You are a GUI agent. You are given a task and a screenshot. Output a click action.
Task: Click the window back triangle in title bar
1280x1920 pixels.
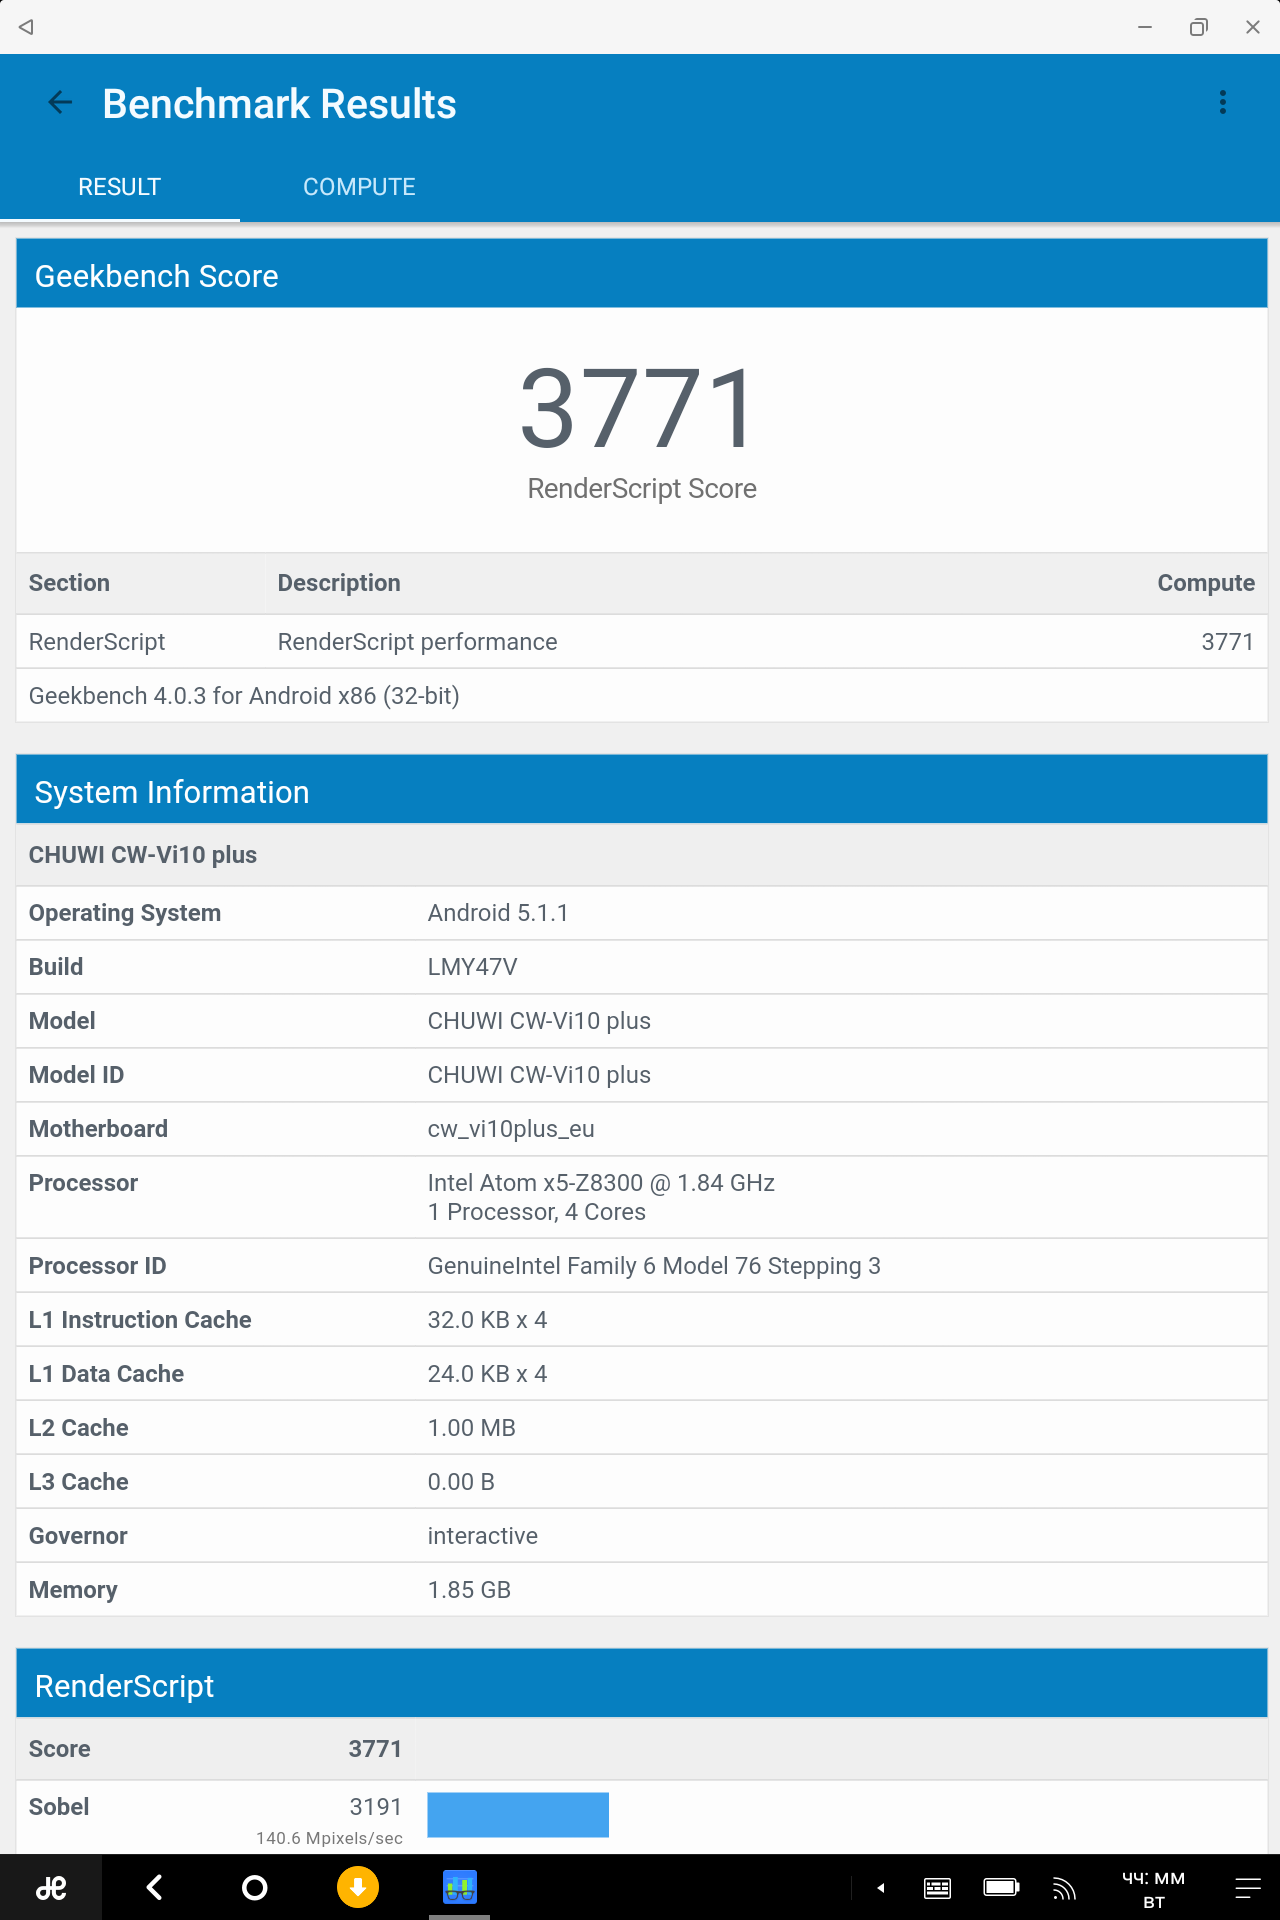tap(26, 27)
